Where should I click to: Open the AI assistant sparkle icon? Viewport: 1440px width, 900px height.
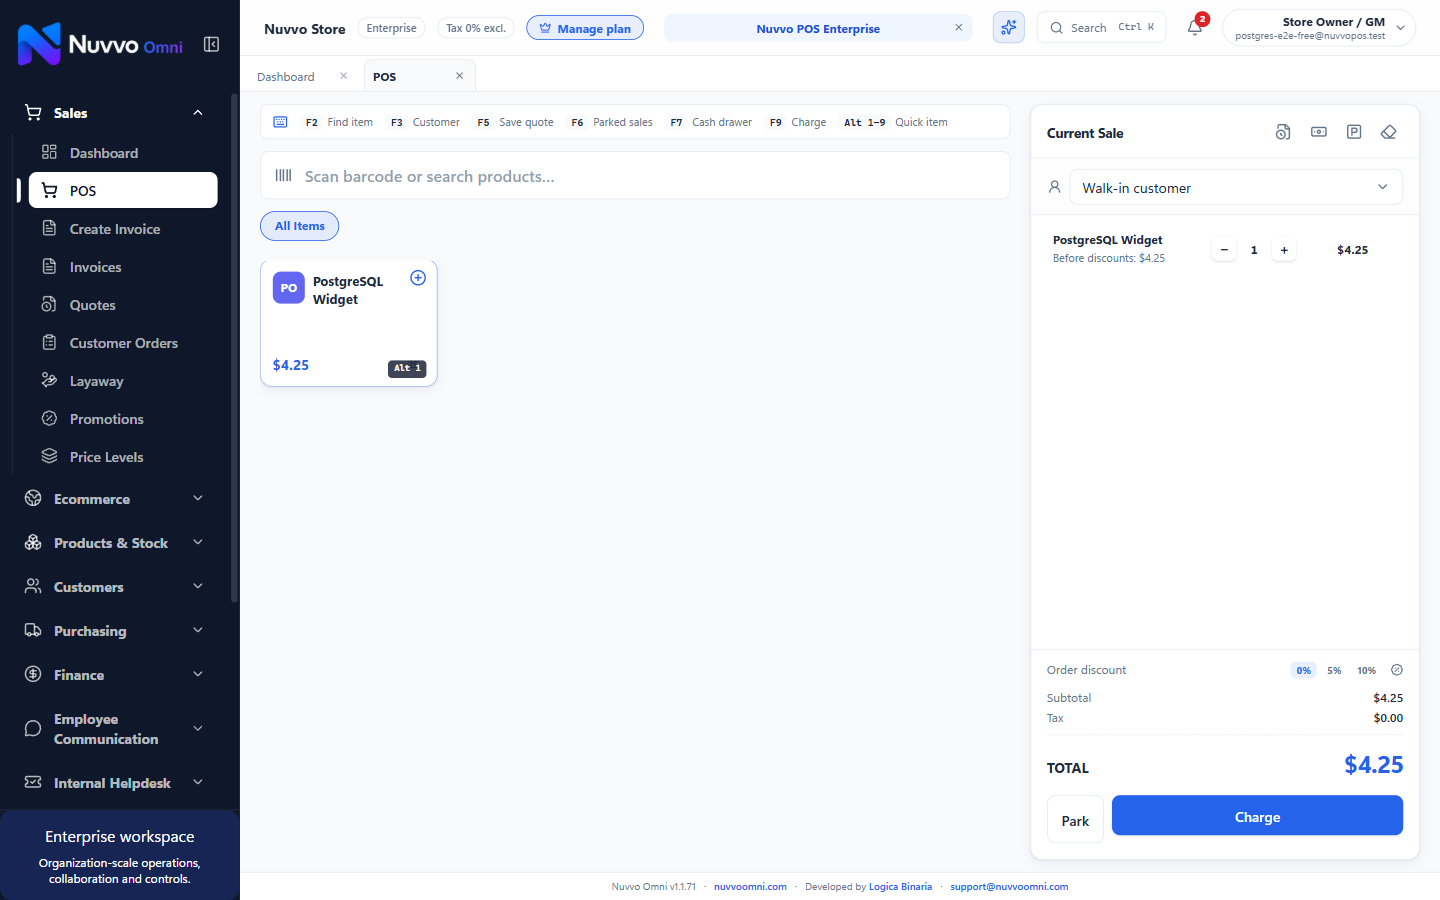point(1008,28)
